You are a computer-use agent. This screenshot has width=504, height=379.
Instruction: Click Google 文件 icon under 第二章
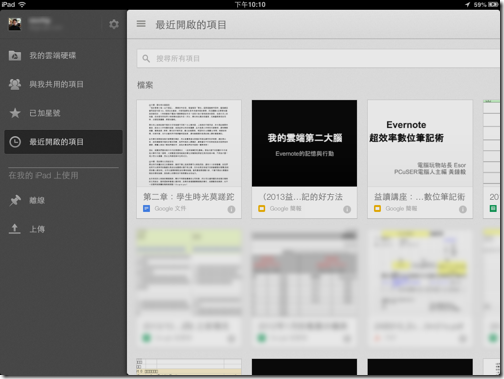coord(146,209)
